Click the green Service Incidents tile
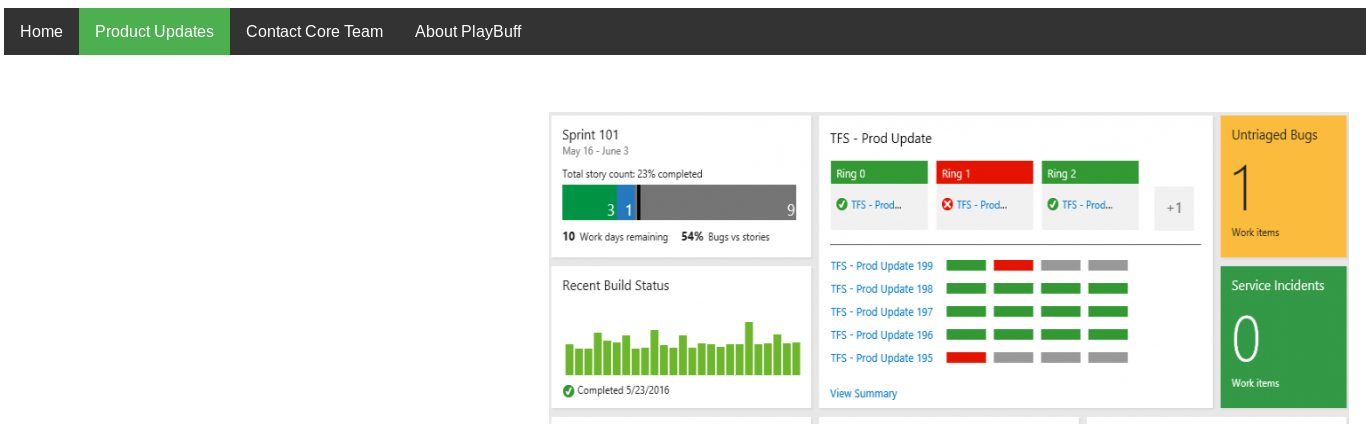The image size is (1366, 424). (x=1283, y=337)
